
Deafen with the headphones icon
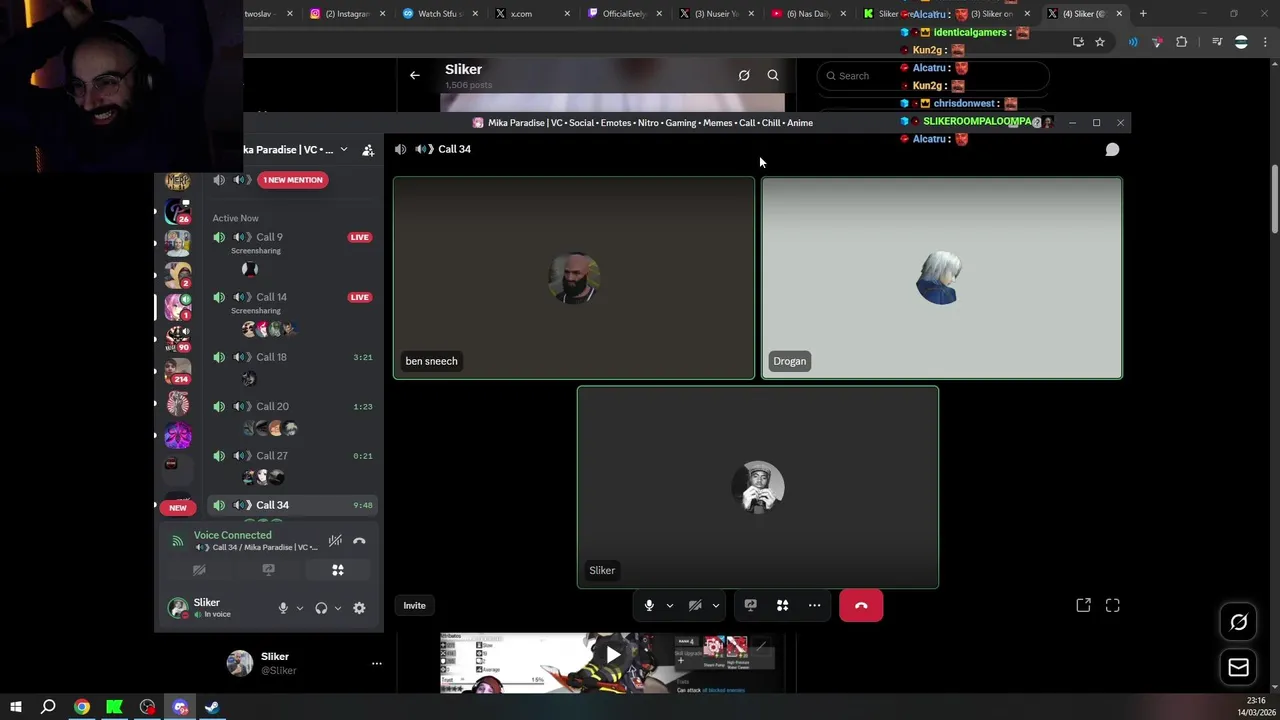point(321,608)
